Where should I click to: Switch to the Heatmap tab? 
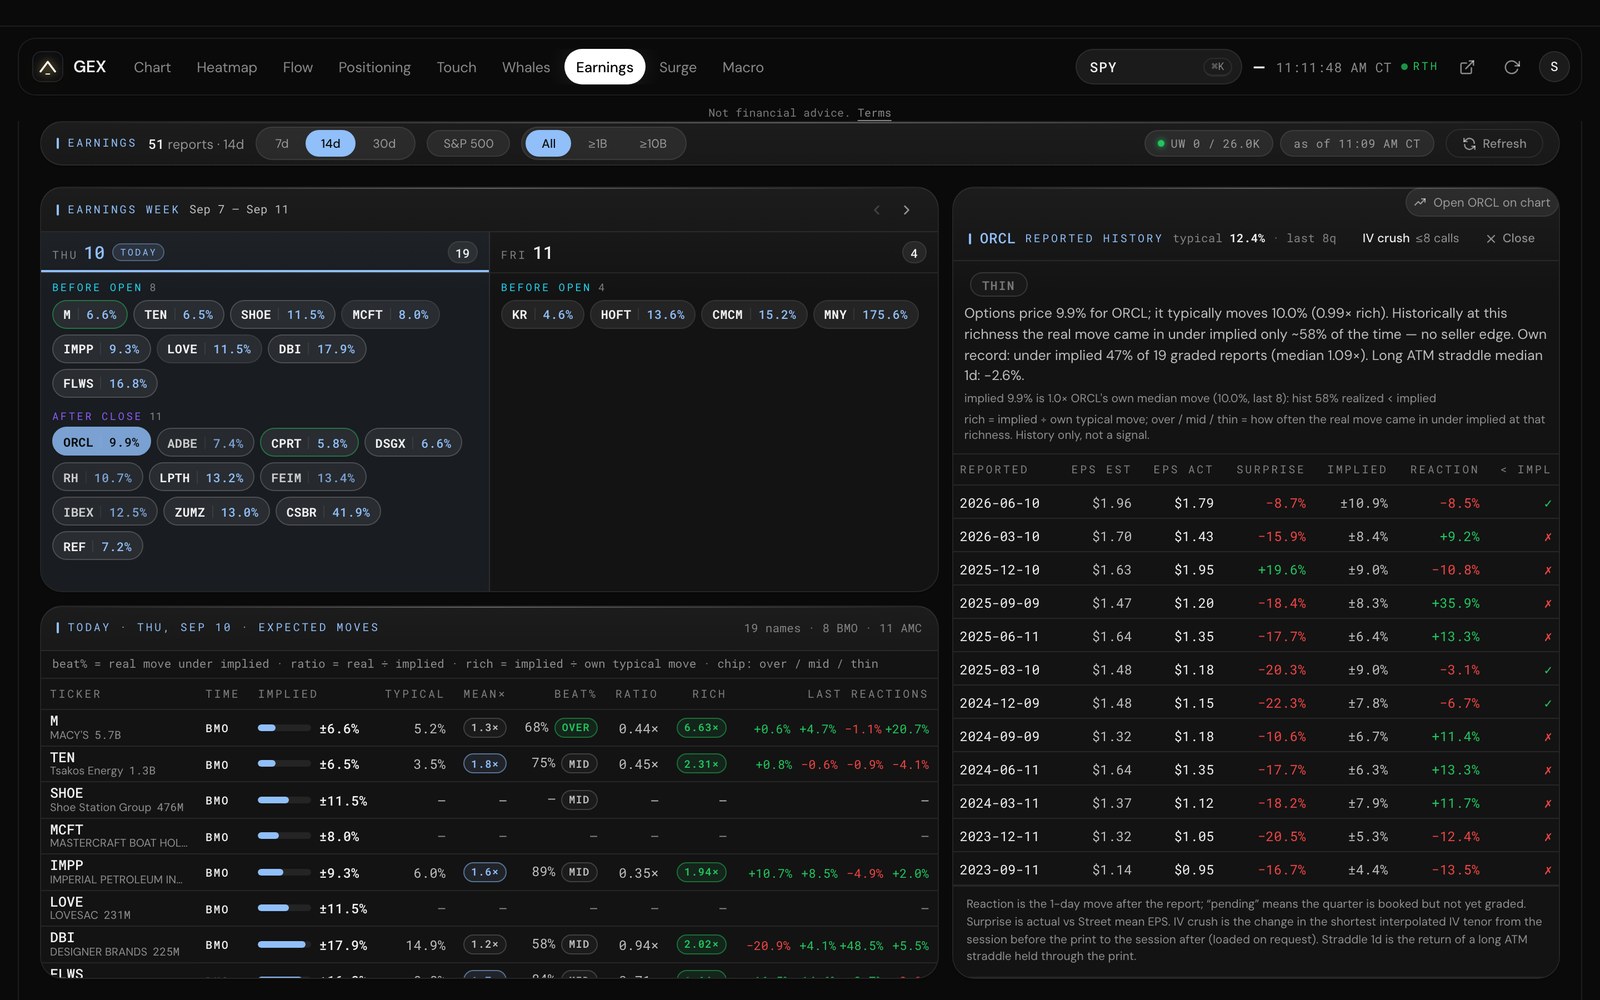click(227, 67)
